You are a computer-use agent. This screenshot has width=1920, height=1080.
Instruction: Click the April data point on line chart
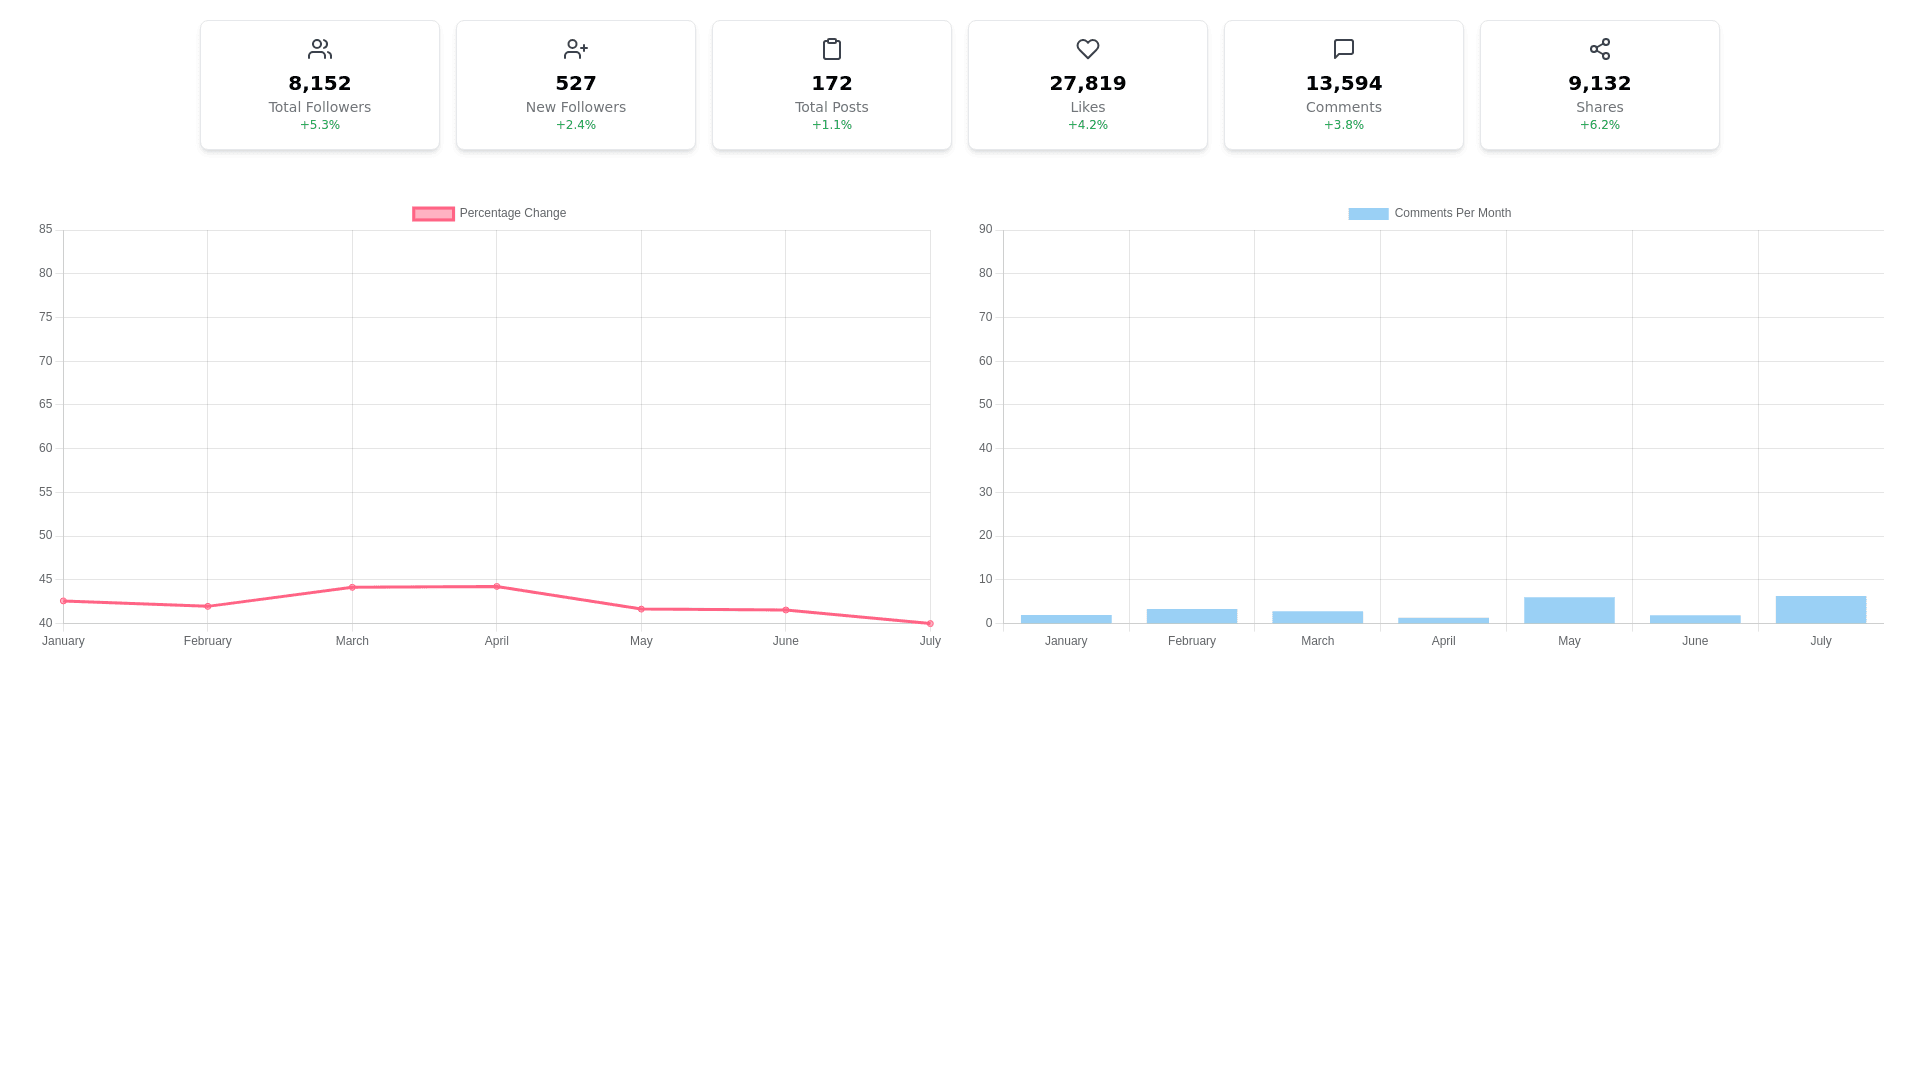coord(496,587)
